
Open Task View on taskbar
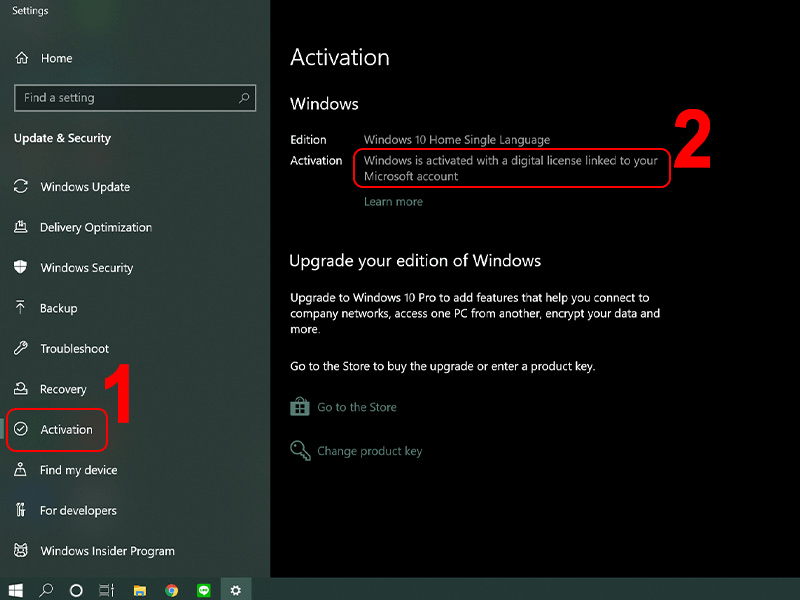click(x=107, y=590)
